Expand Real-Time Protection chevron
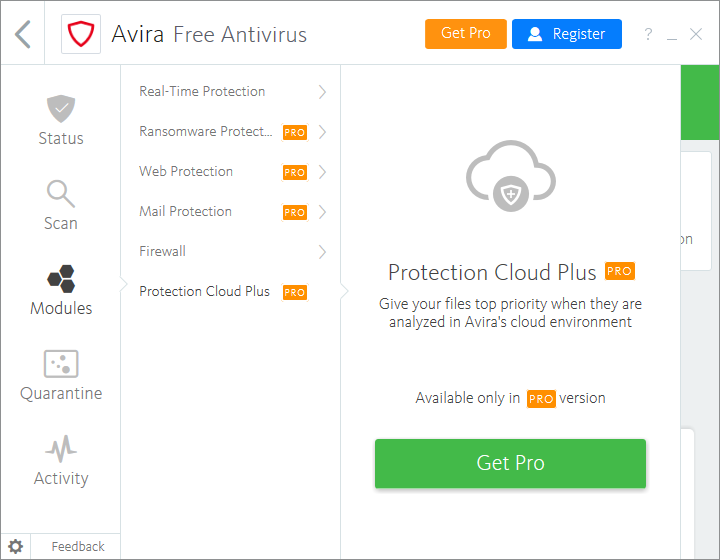The height and width of the screenshot is (560, 720). (322, 92)
